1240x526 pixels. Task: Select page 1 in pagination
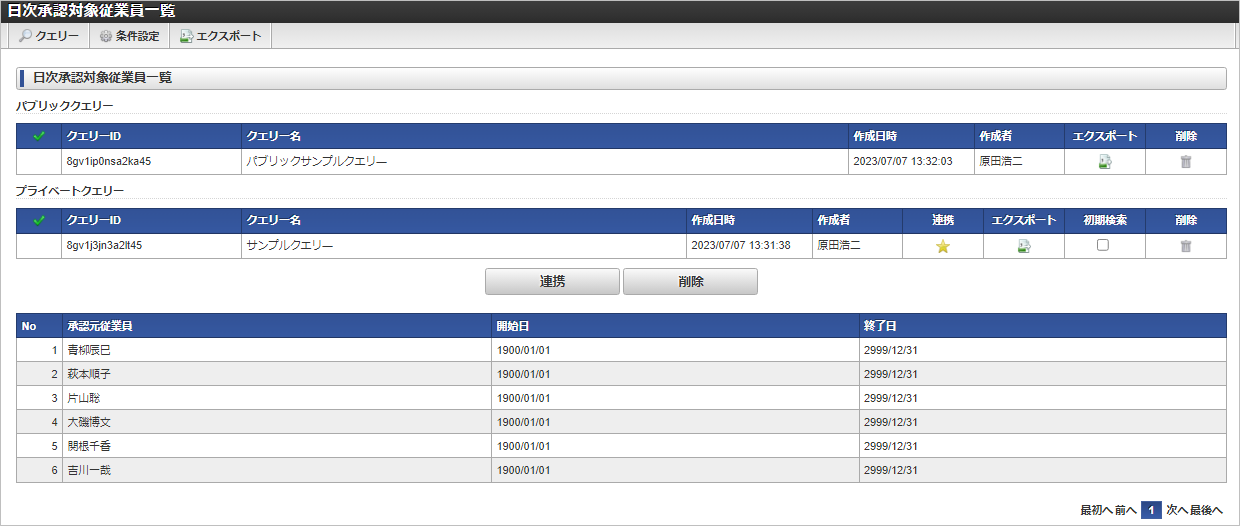click(1151, 510)
